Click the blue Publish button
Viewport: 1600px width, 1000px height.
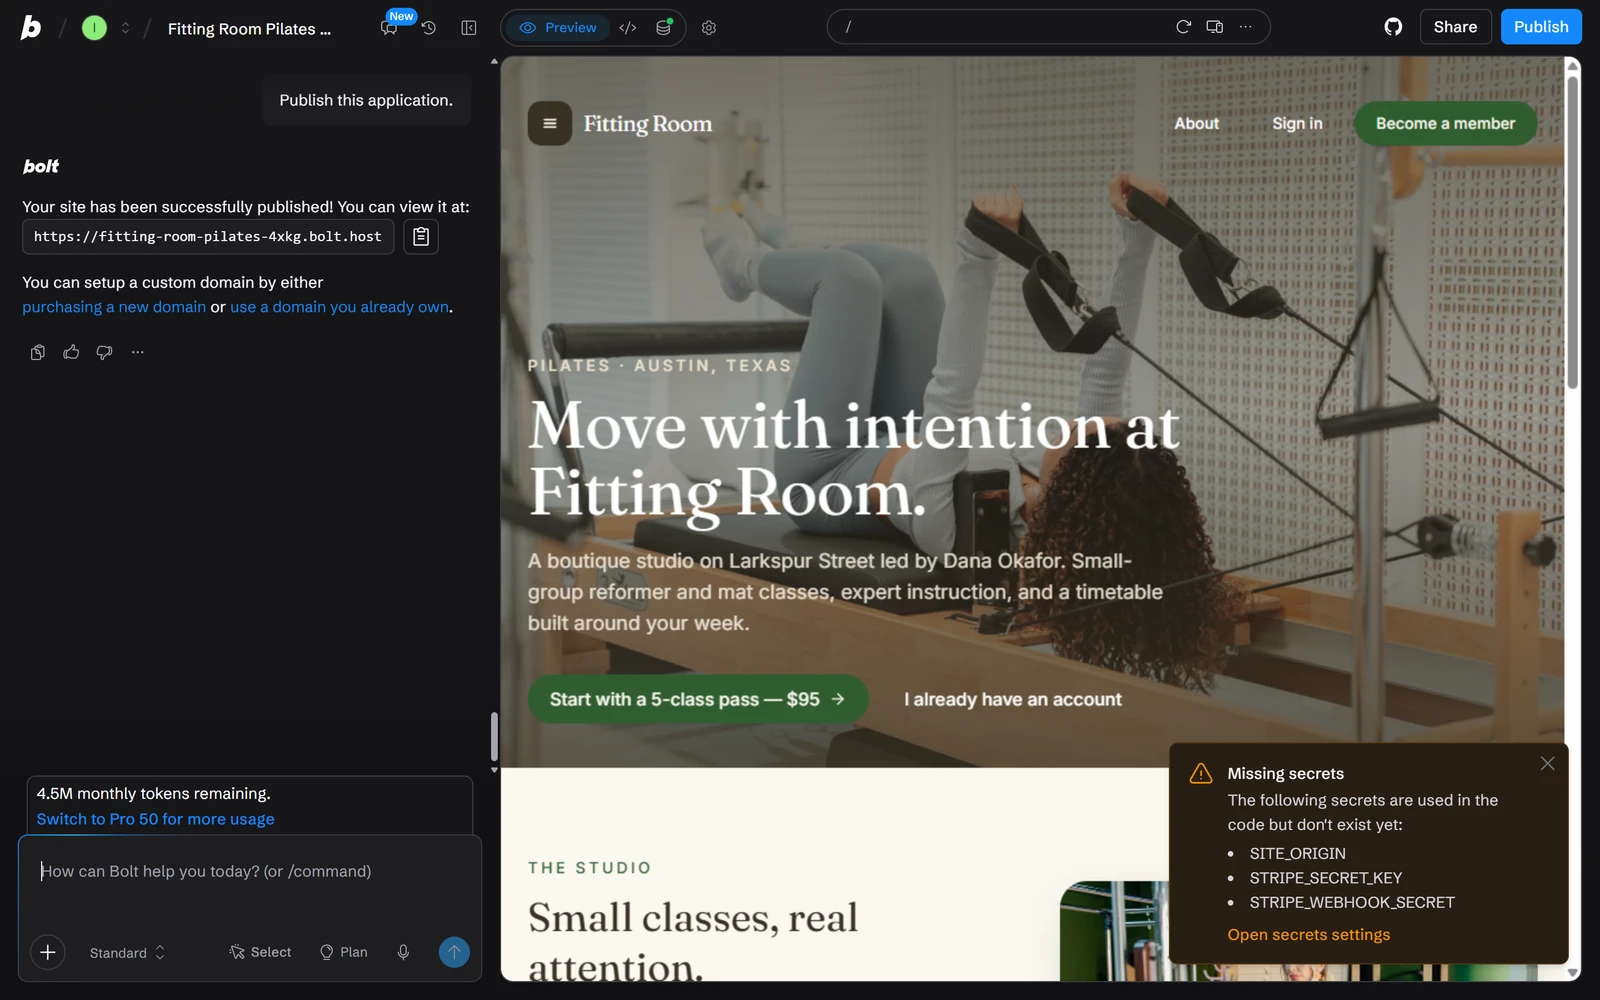coord(1541,27)
